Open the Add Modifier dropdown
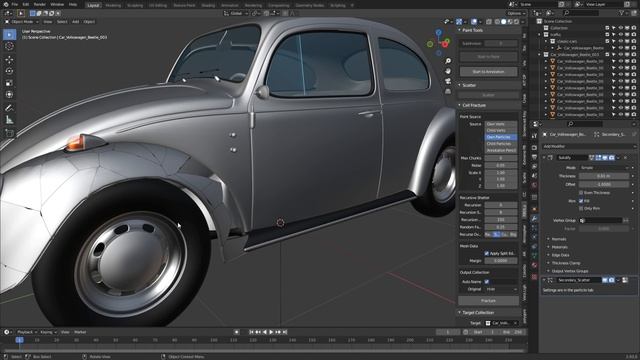The height and width of the screenshot is (360, 640). (x=589, y=146)
